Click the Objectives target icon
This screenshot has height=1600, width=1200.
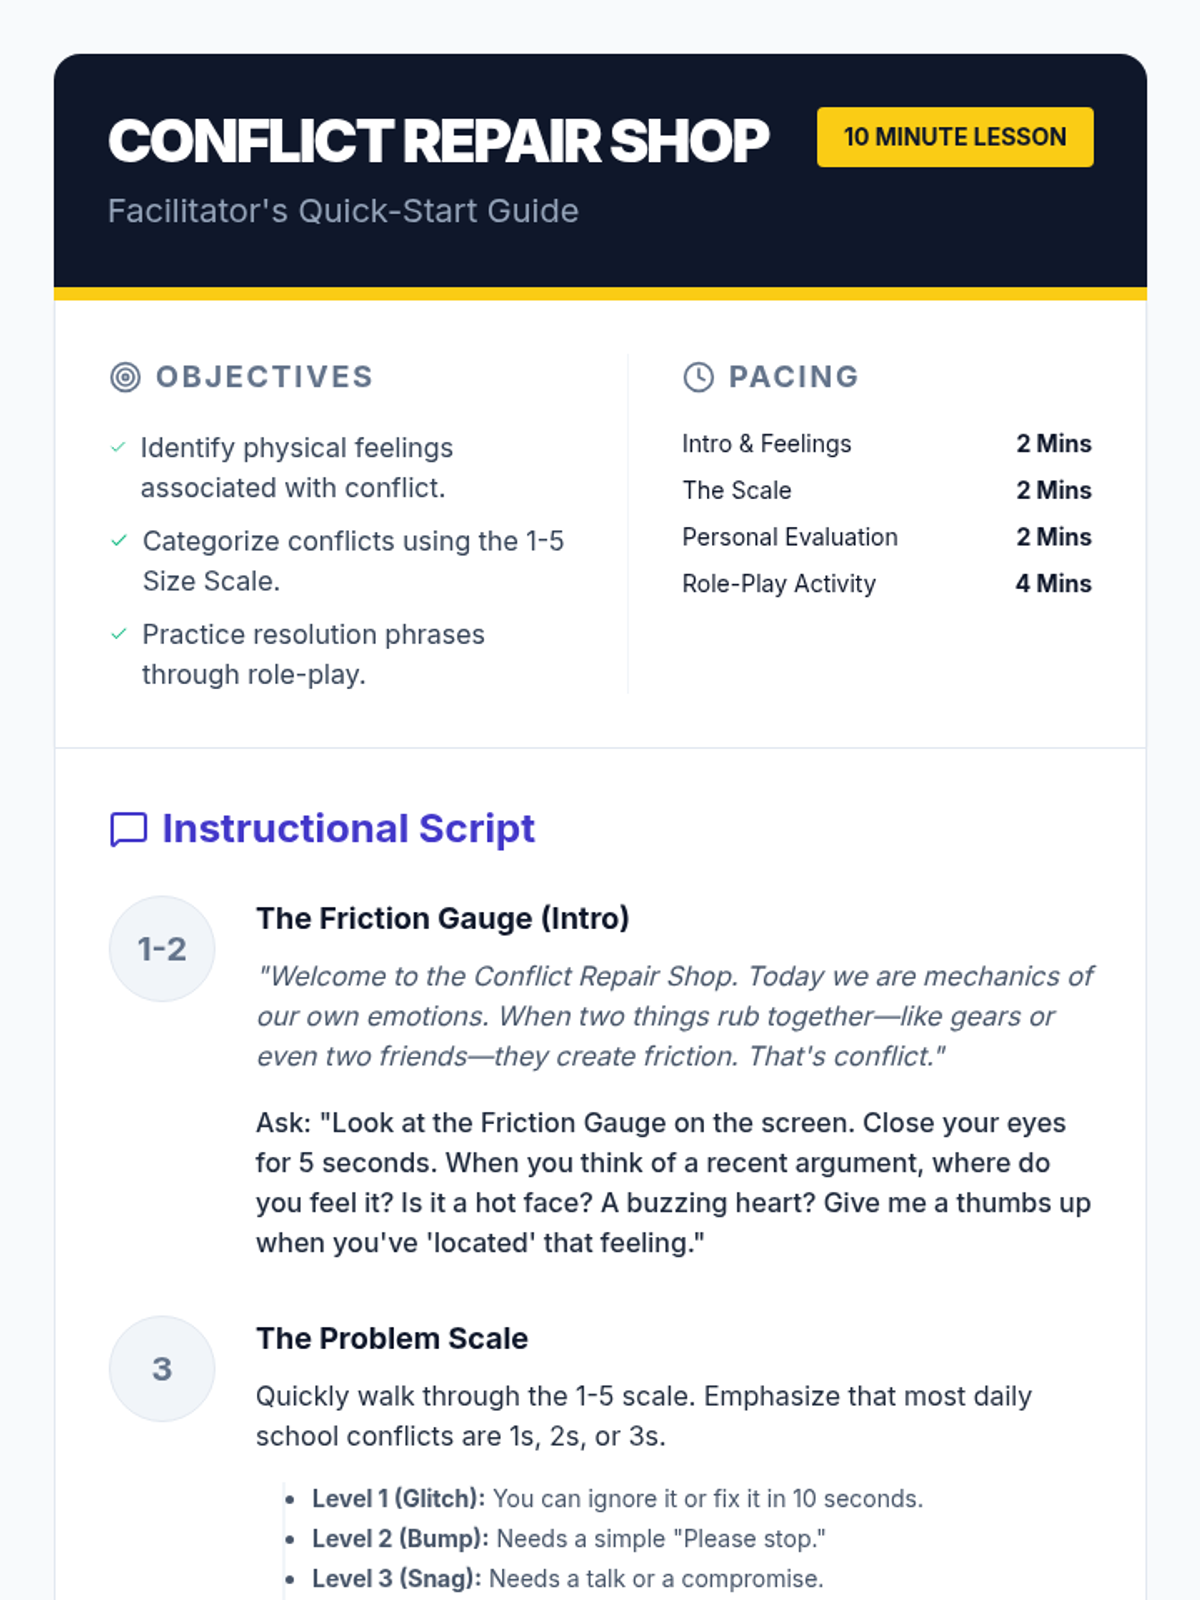tap(125, 377)
